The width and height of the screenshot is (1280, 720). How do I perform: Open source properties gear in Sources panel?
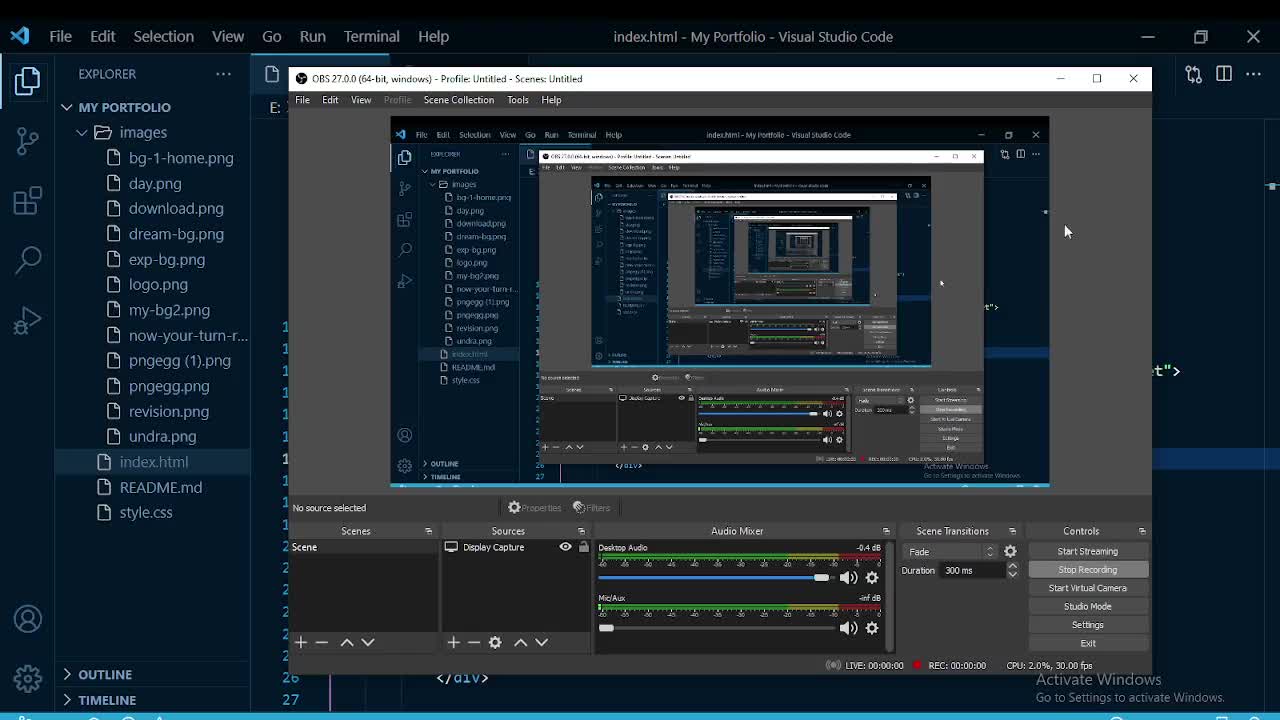(495, 642)
